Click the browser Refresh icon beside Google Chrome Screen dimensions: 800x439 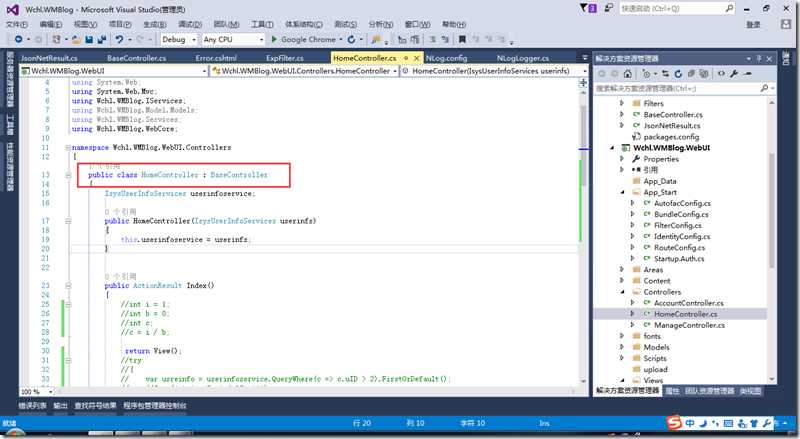pos(351,39)
